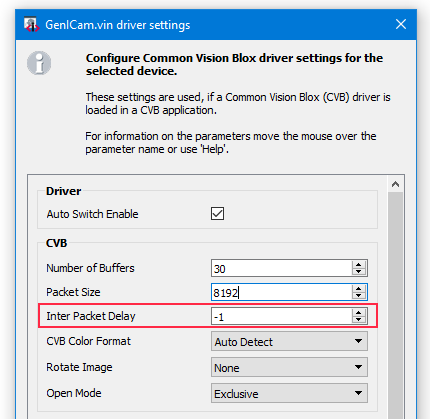Viewport: 430px width, 419px height.
Task: Increase Number of Buffers with up arrow
Action: [x=359, y=265]
